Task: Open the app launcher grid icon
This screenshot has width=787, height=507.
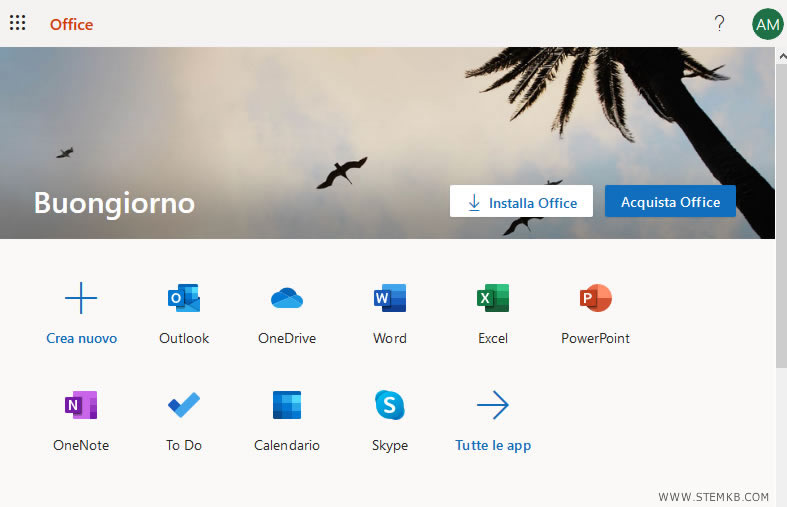Action: [x=18, y=24]
